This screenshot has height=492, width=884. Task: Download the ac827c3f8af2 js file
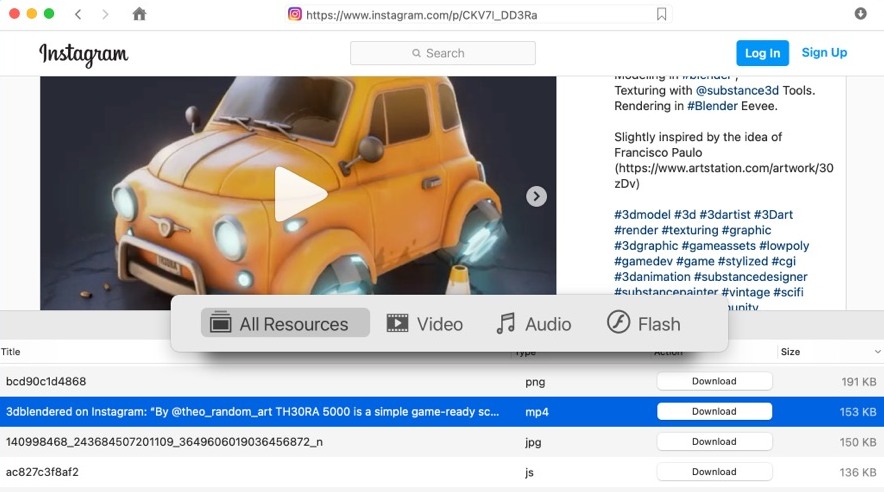tap(714, 472)
